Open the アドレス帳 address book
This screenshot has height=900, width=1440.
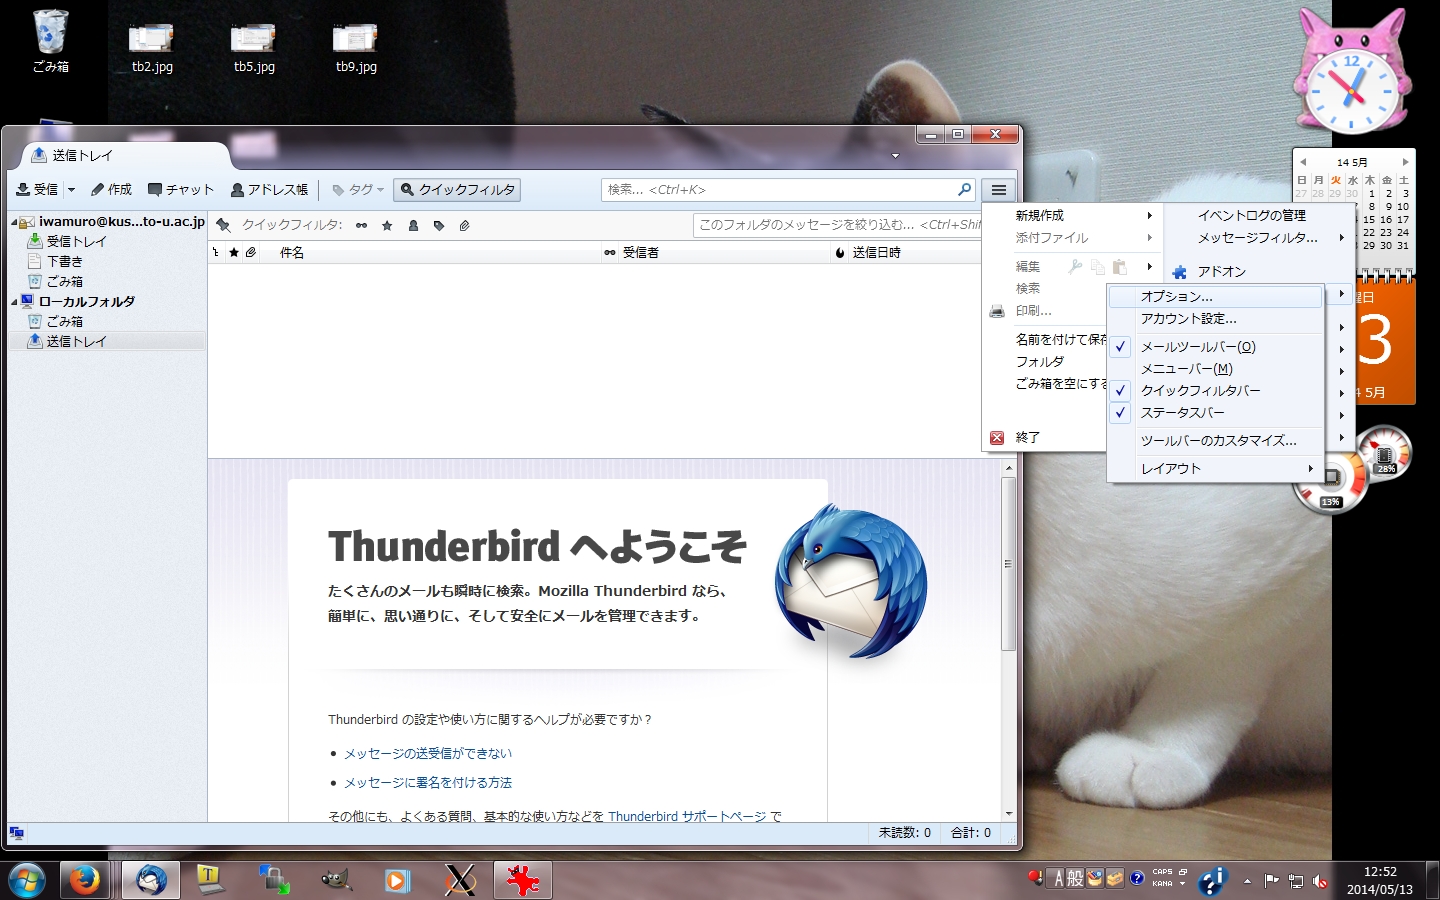[270, 189]
